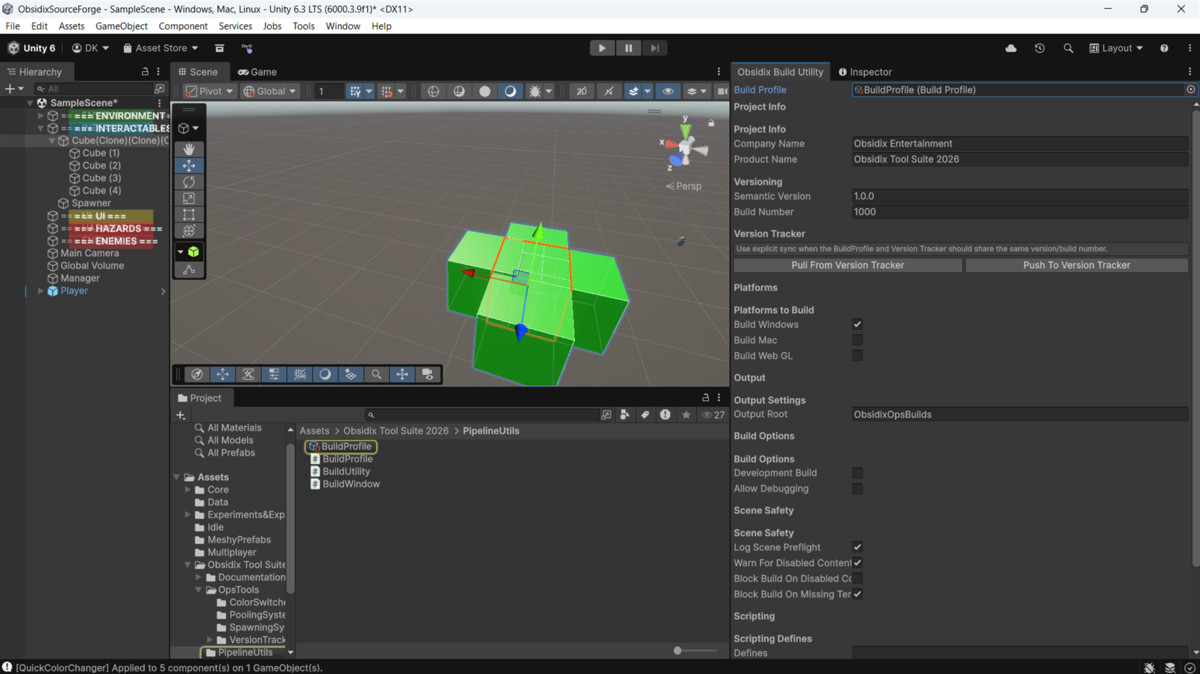This screenshot has width=1200, height=674.
Task: Click the Pause button
Action: (628, 48)
